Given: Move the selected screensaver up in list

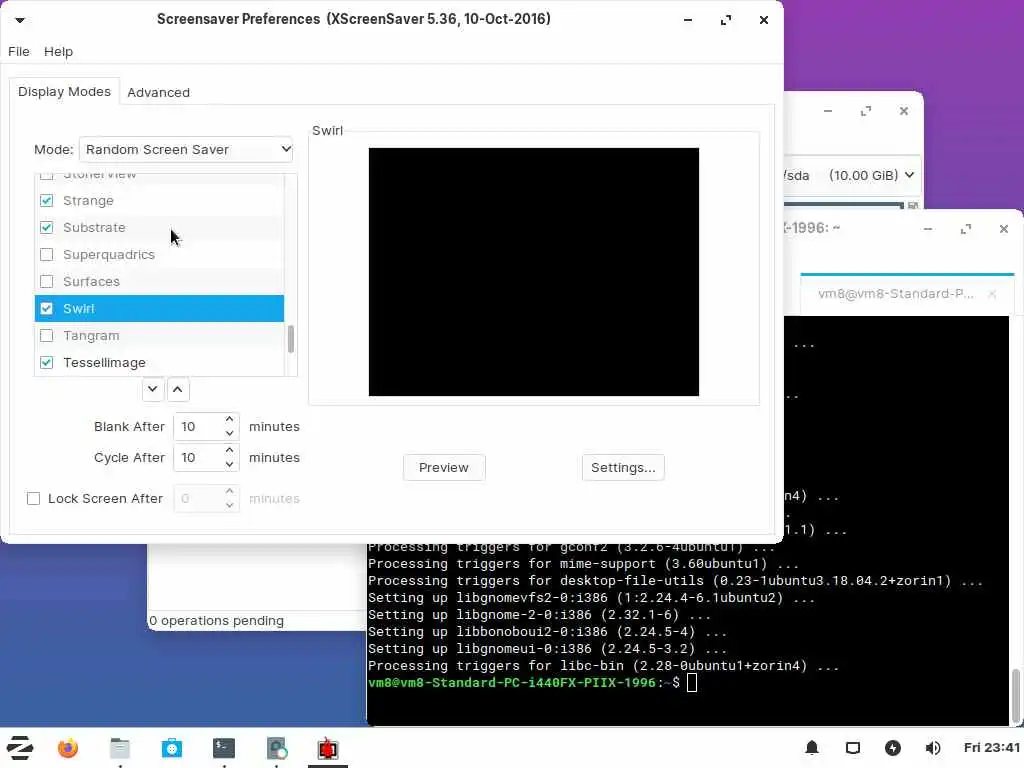Looking at the screenshot, I should pos(178,389).
